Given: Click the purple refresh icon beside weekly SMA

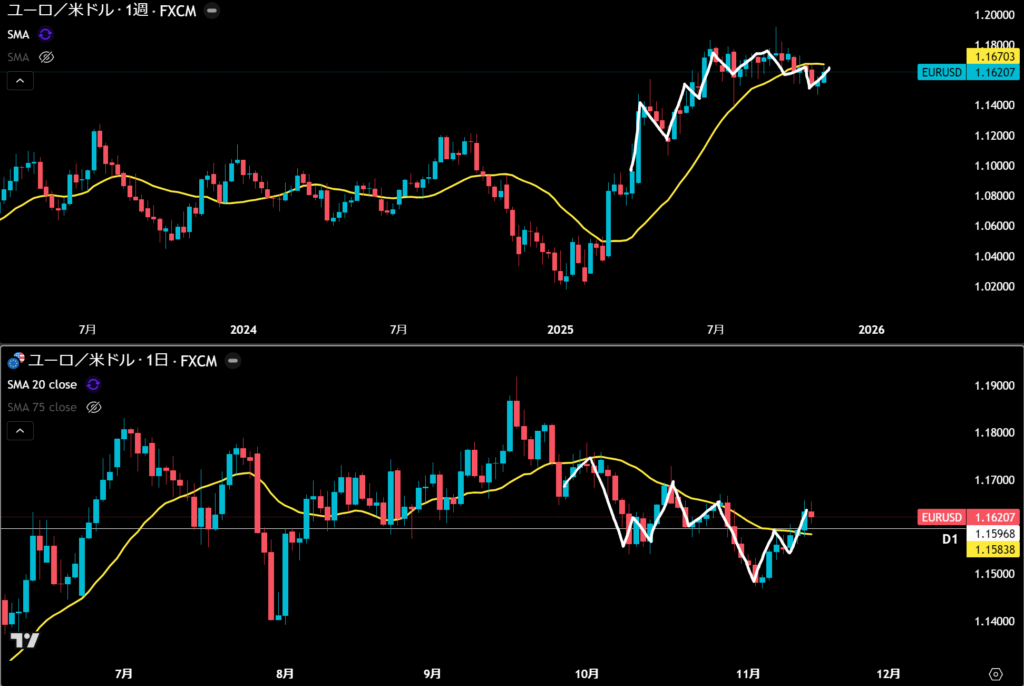Looking at the screenshot, I should [45, 34].
